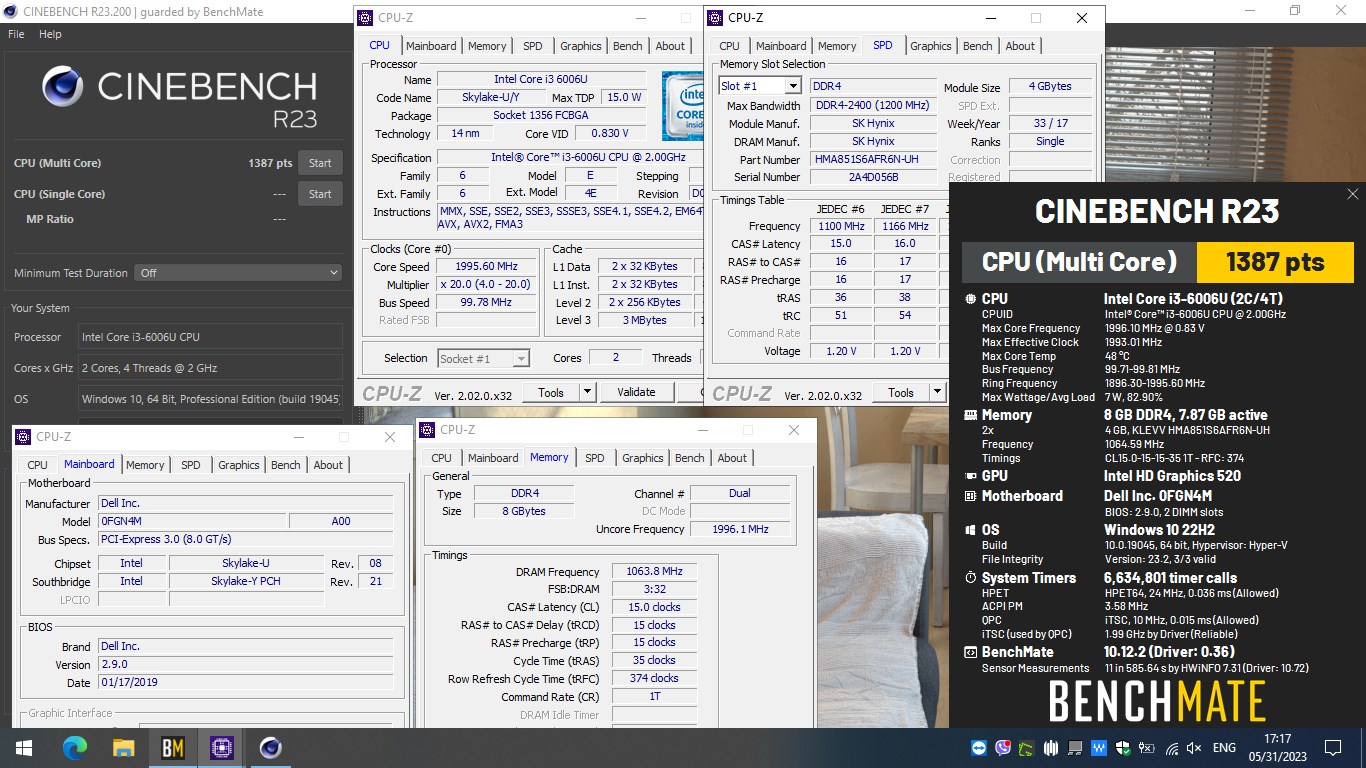Click the white vertical-bars tray icon
This screenshot has height=768, width=1366.
(x=1051, y=748)
